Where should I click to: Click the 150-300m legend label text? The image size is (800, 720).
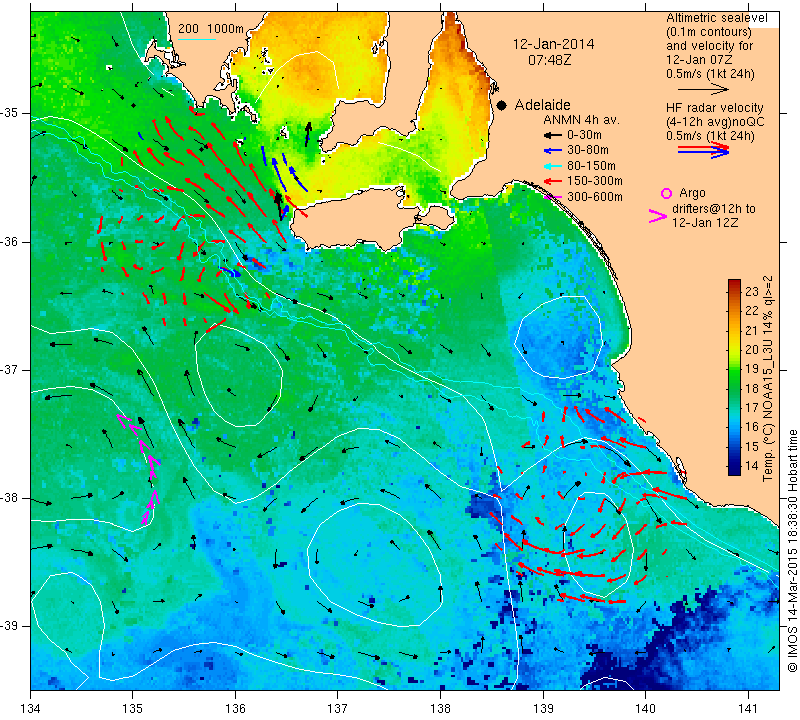(595, 181)
